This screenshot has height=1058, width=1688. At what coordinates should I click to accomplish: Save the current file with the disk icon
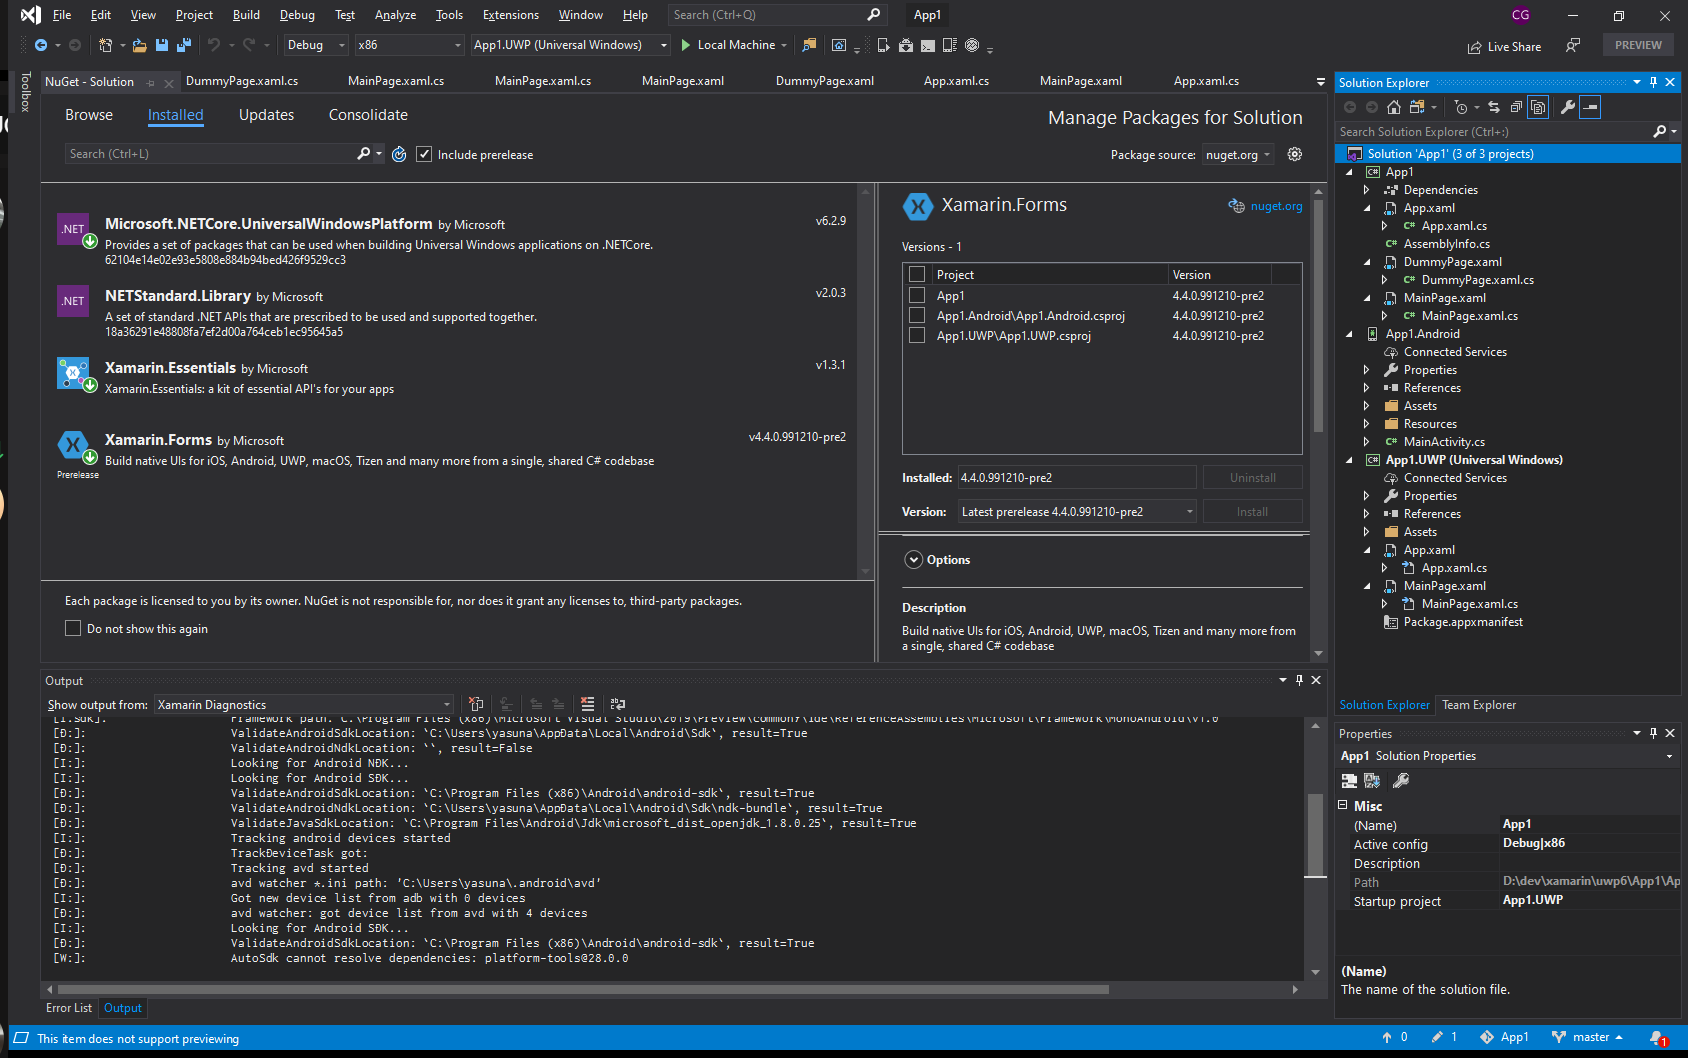pyautogui.click(x=162, y=45)
